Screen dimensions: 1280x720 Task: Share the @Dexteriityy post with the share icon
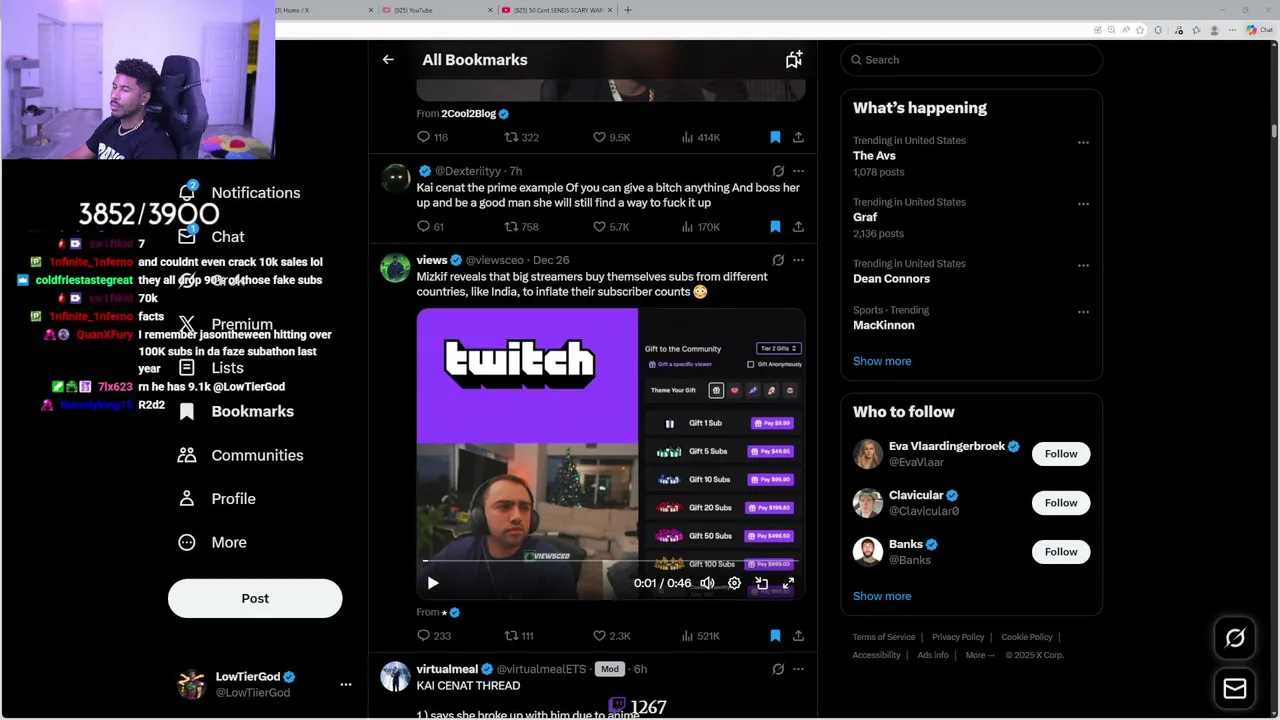798,227
